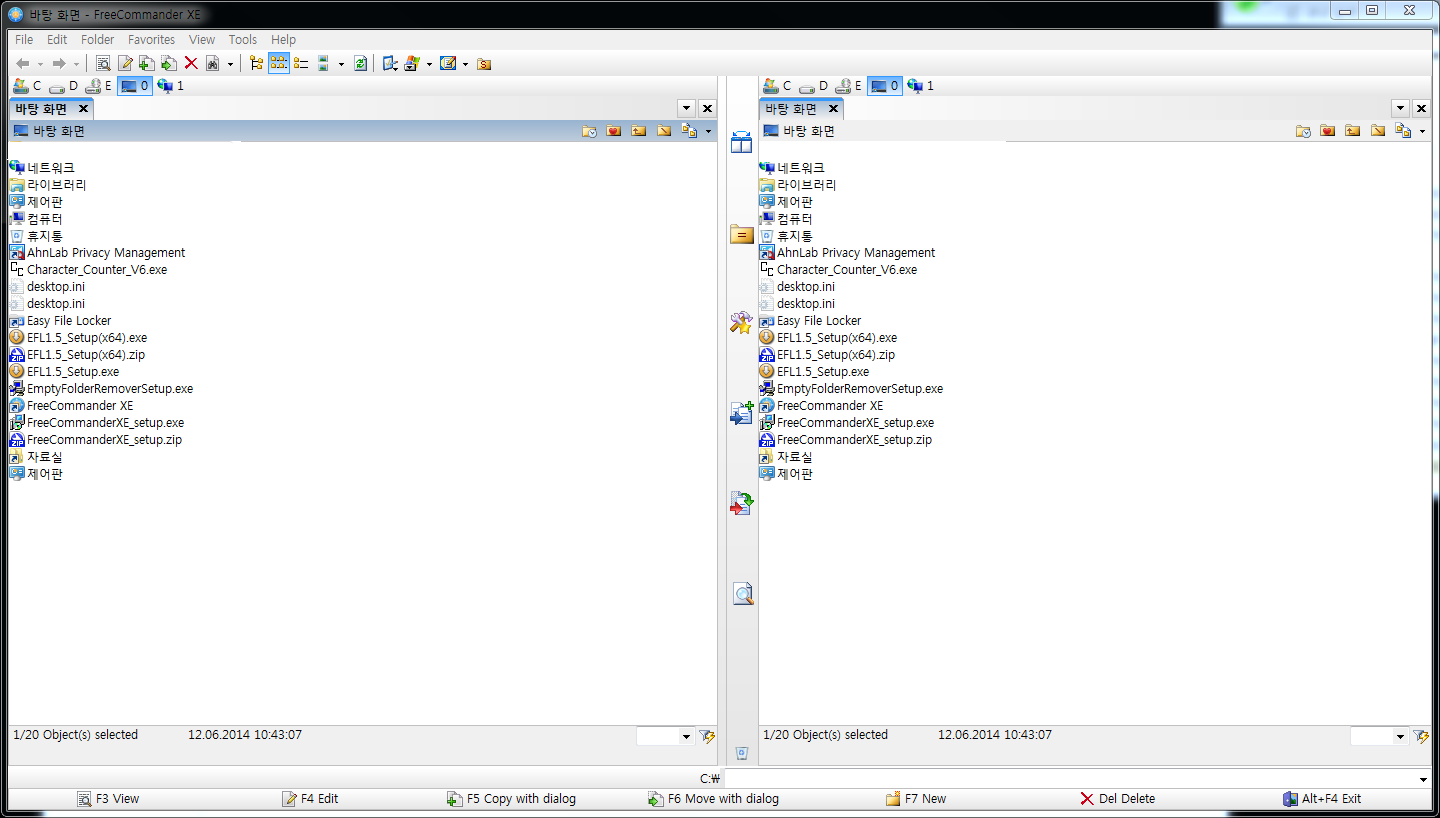
Task: Select the small icons view mode button
Action: pos(279,63)
